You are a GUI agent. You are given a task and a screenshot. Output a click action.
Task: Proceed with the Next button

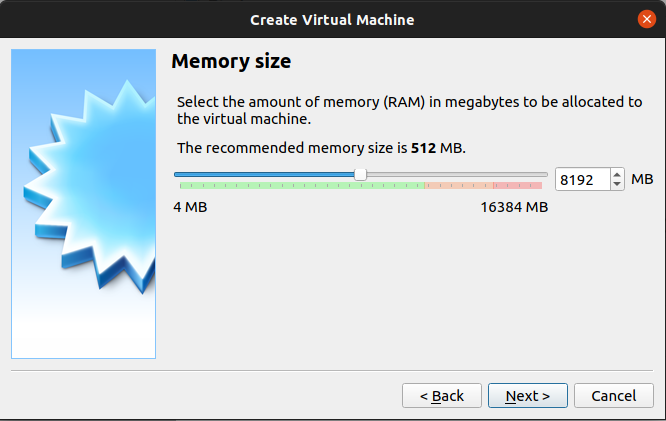click(x=527, y=396)
